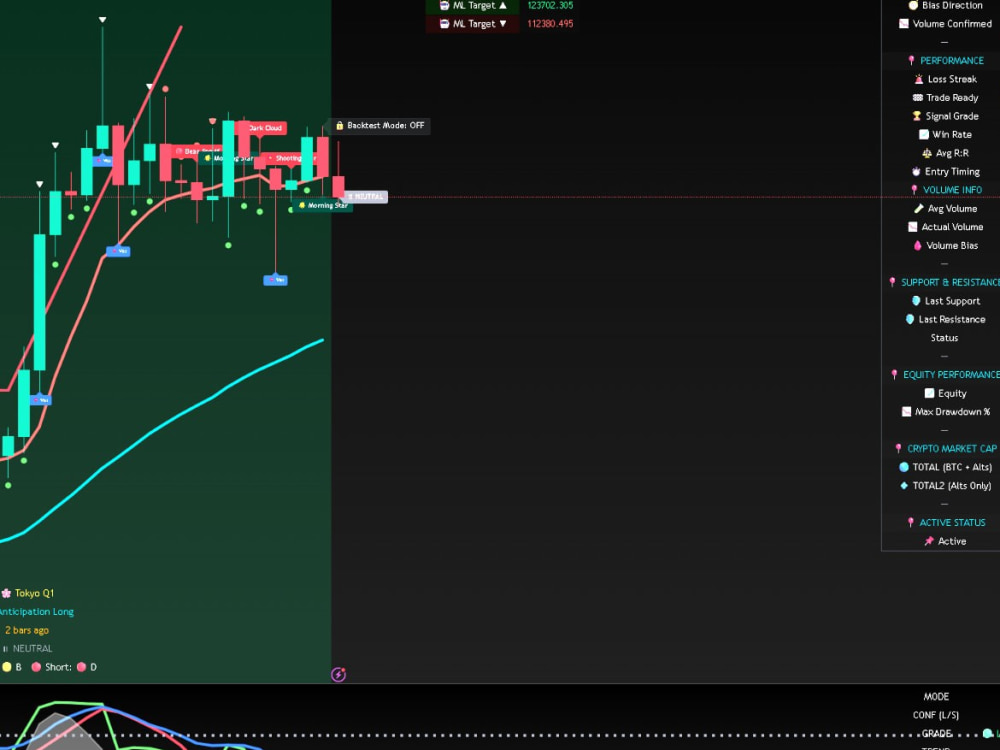1000x750 pixels.
Task: Click the Actual Volume chart icon
Action: [x=913, y=227]
